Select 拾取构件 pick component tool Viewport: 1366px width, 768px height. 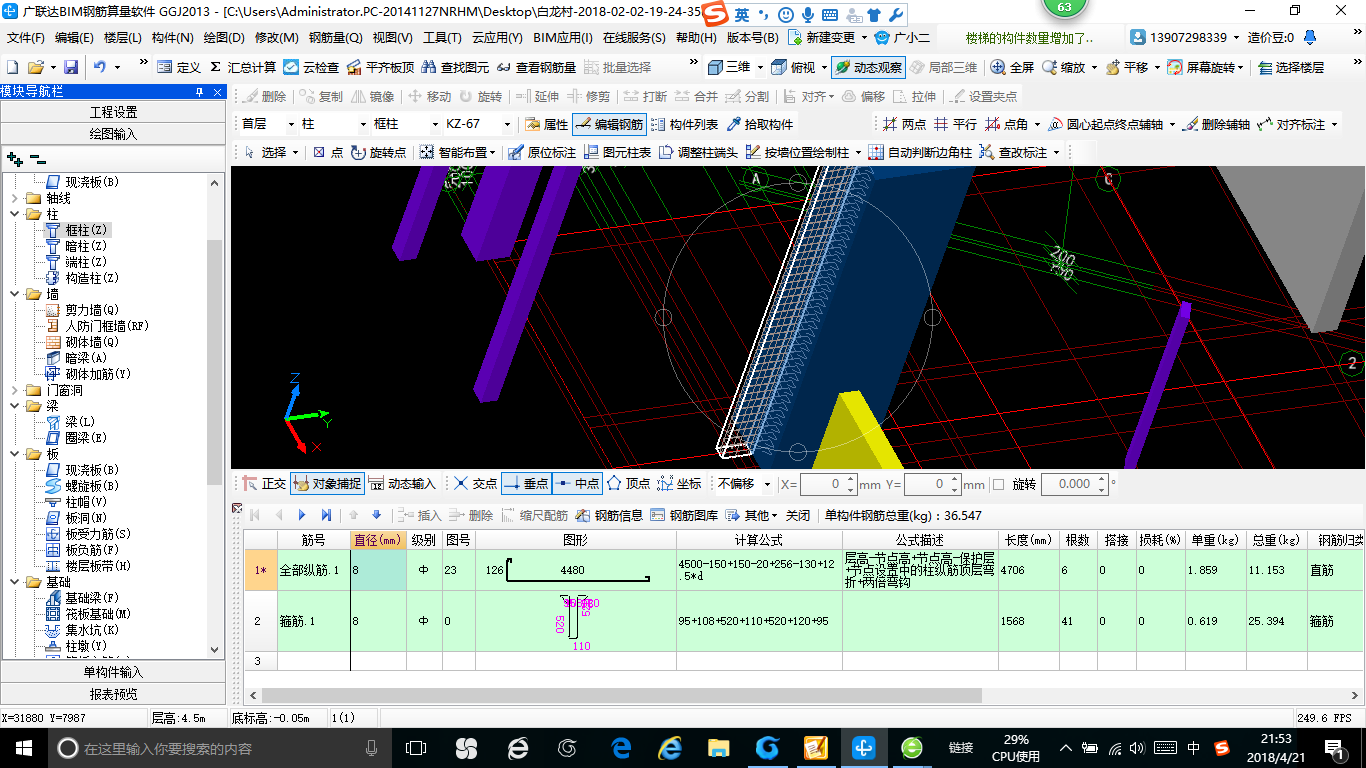coord(760,124)
